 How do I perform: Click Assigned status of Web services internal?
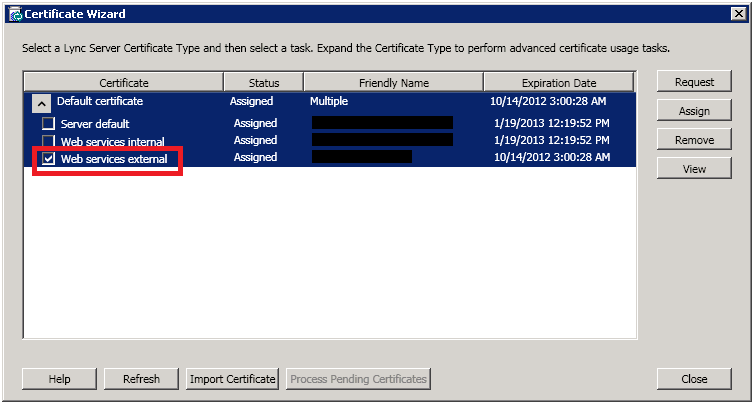click(x=255, y=140)
